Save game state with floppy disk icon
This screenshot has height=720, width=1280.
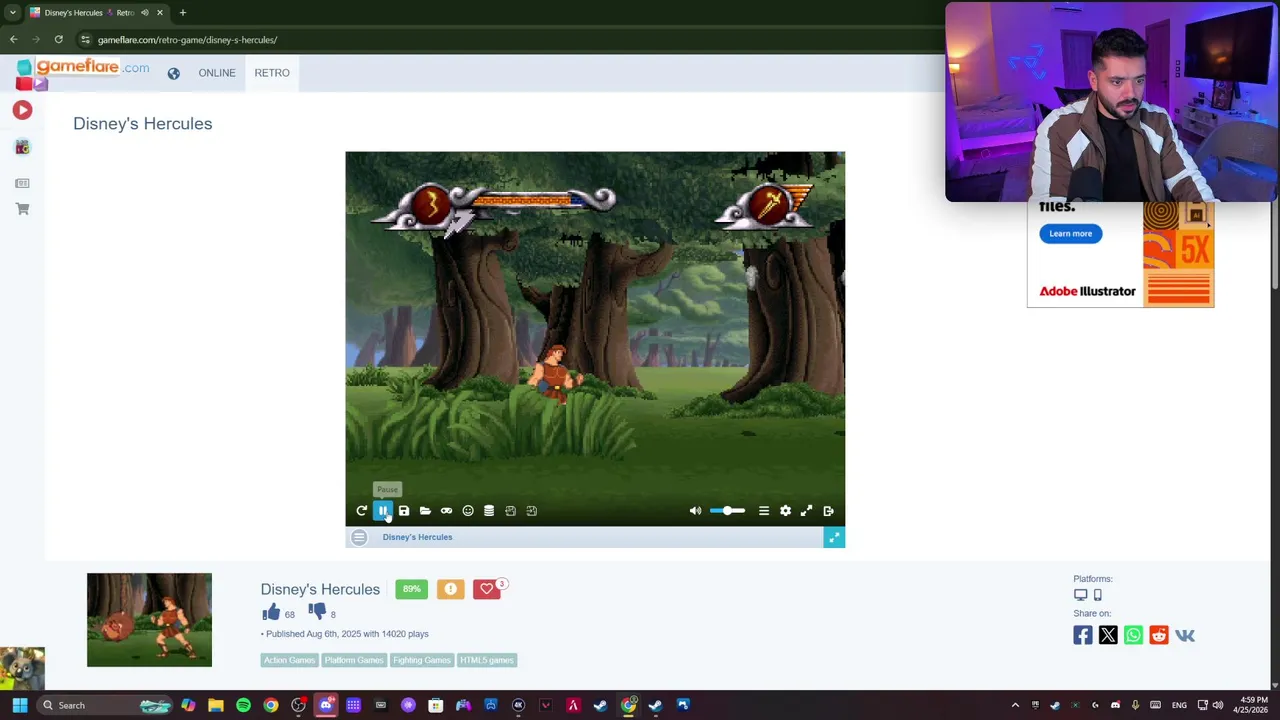click(x=404, y=511)
